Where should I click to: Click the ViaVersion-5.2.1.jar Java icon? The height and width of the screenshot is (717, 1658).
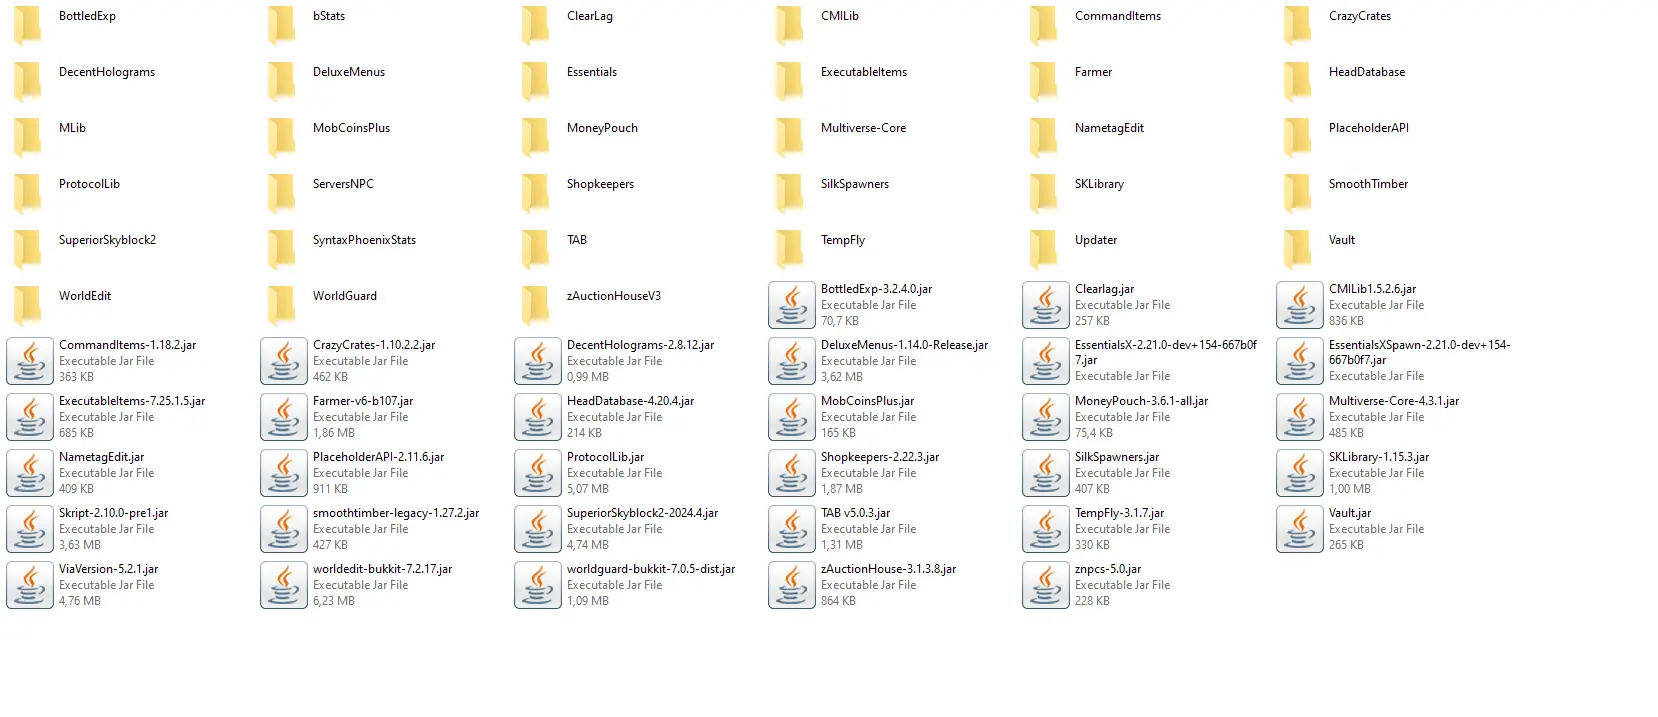30,585
